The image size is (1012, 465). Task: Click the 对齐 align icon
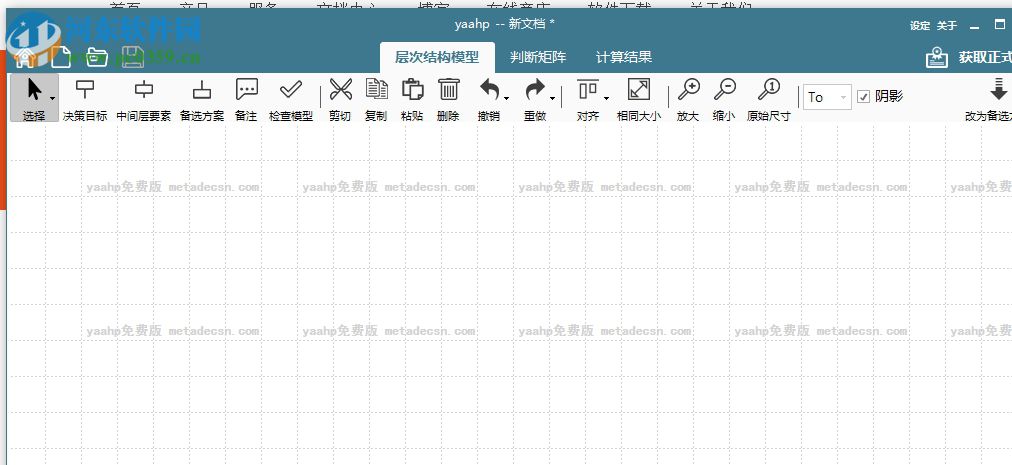coord(587,89)
